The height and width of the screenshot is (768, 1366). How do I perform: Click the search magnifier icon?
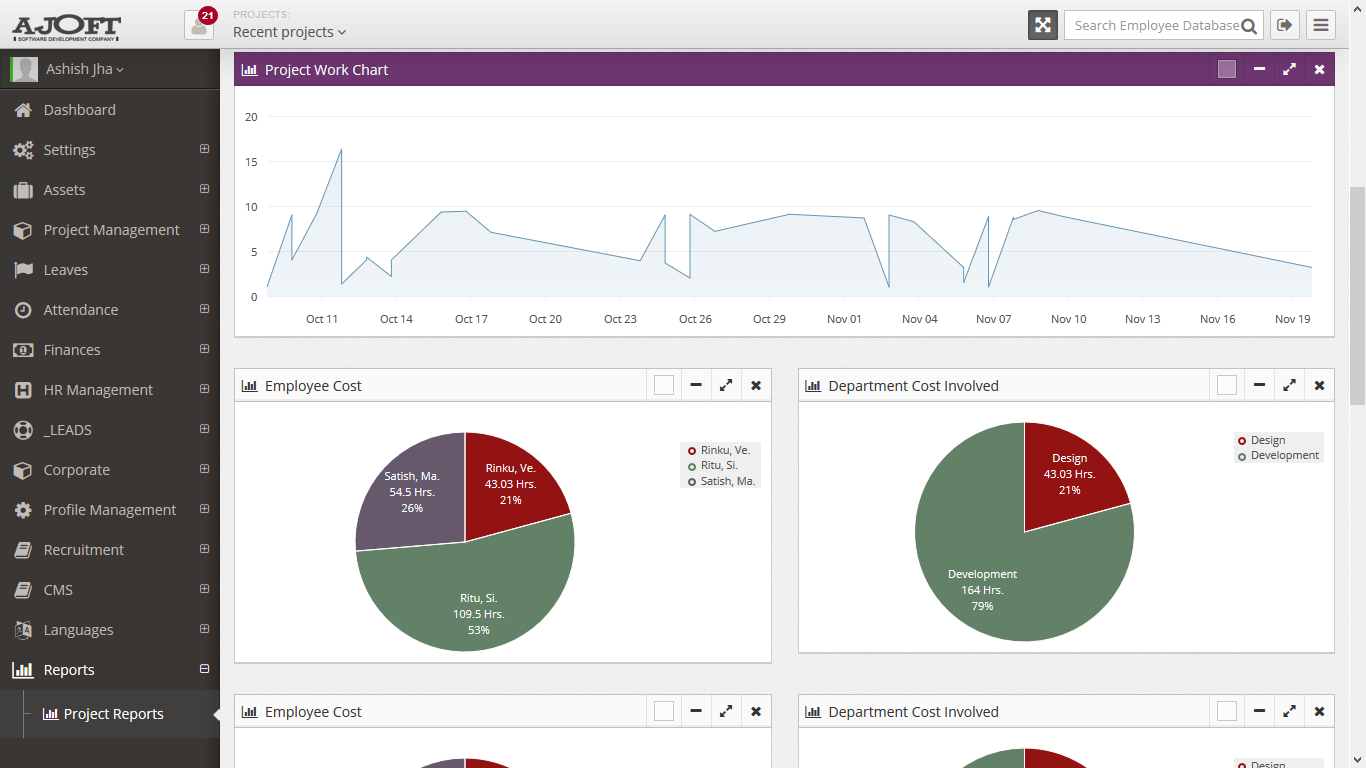click(1248, 26)
